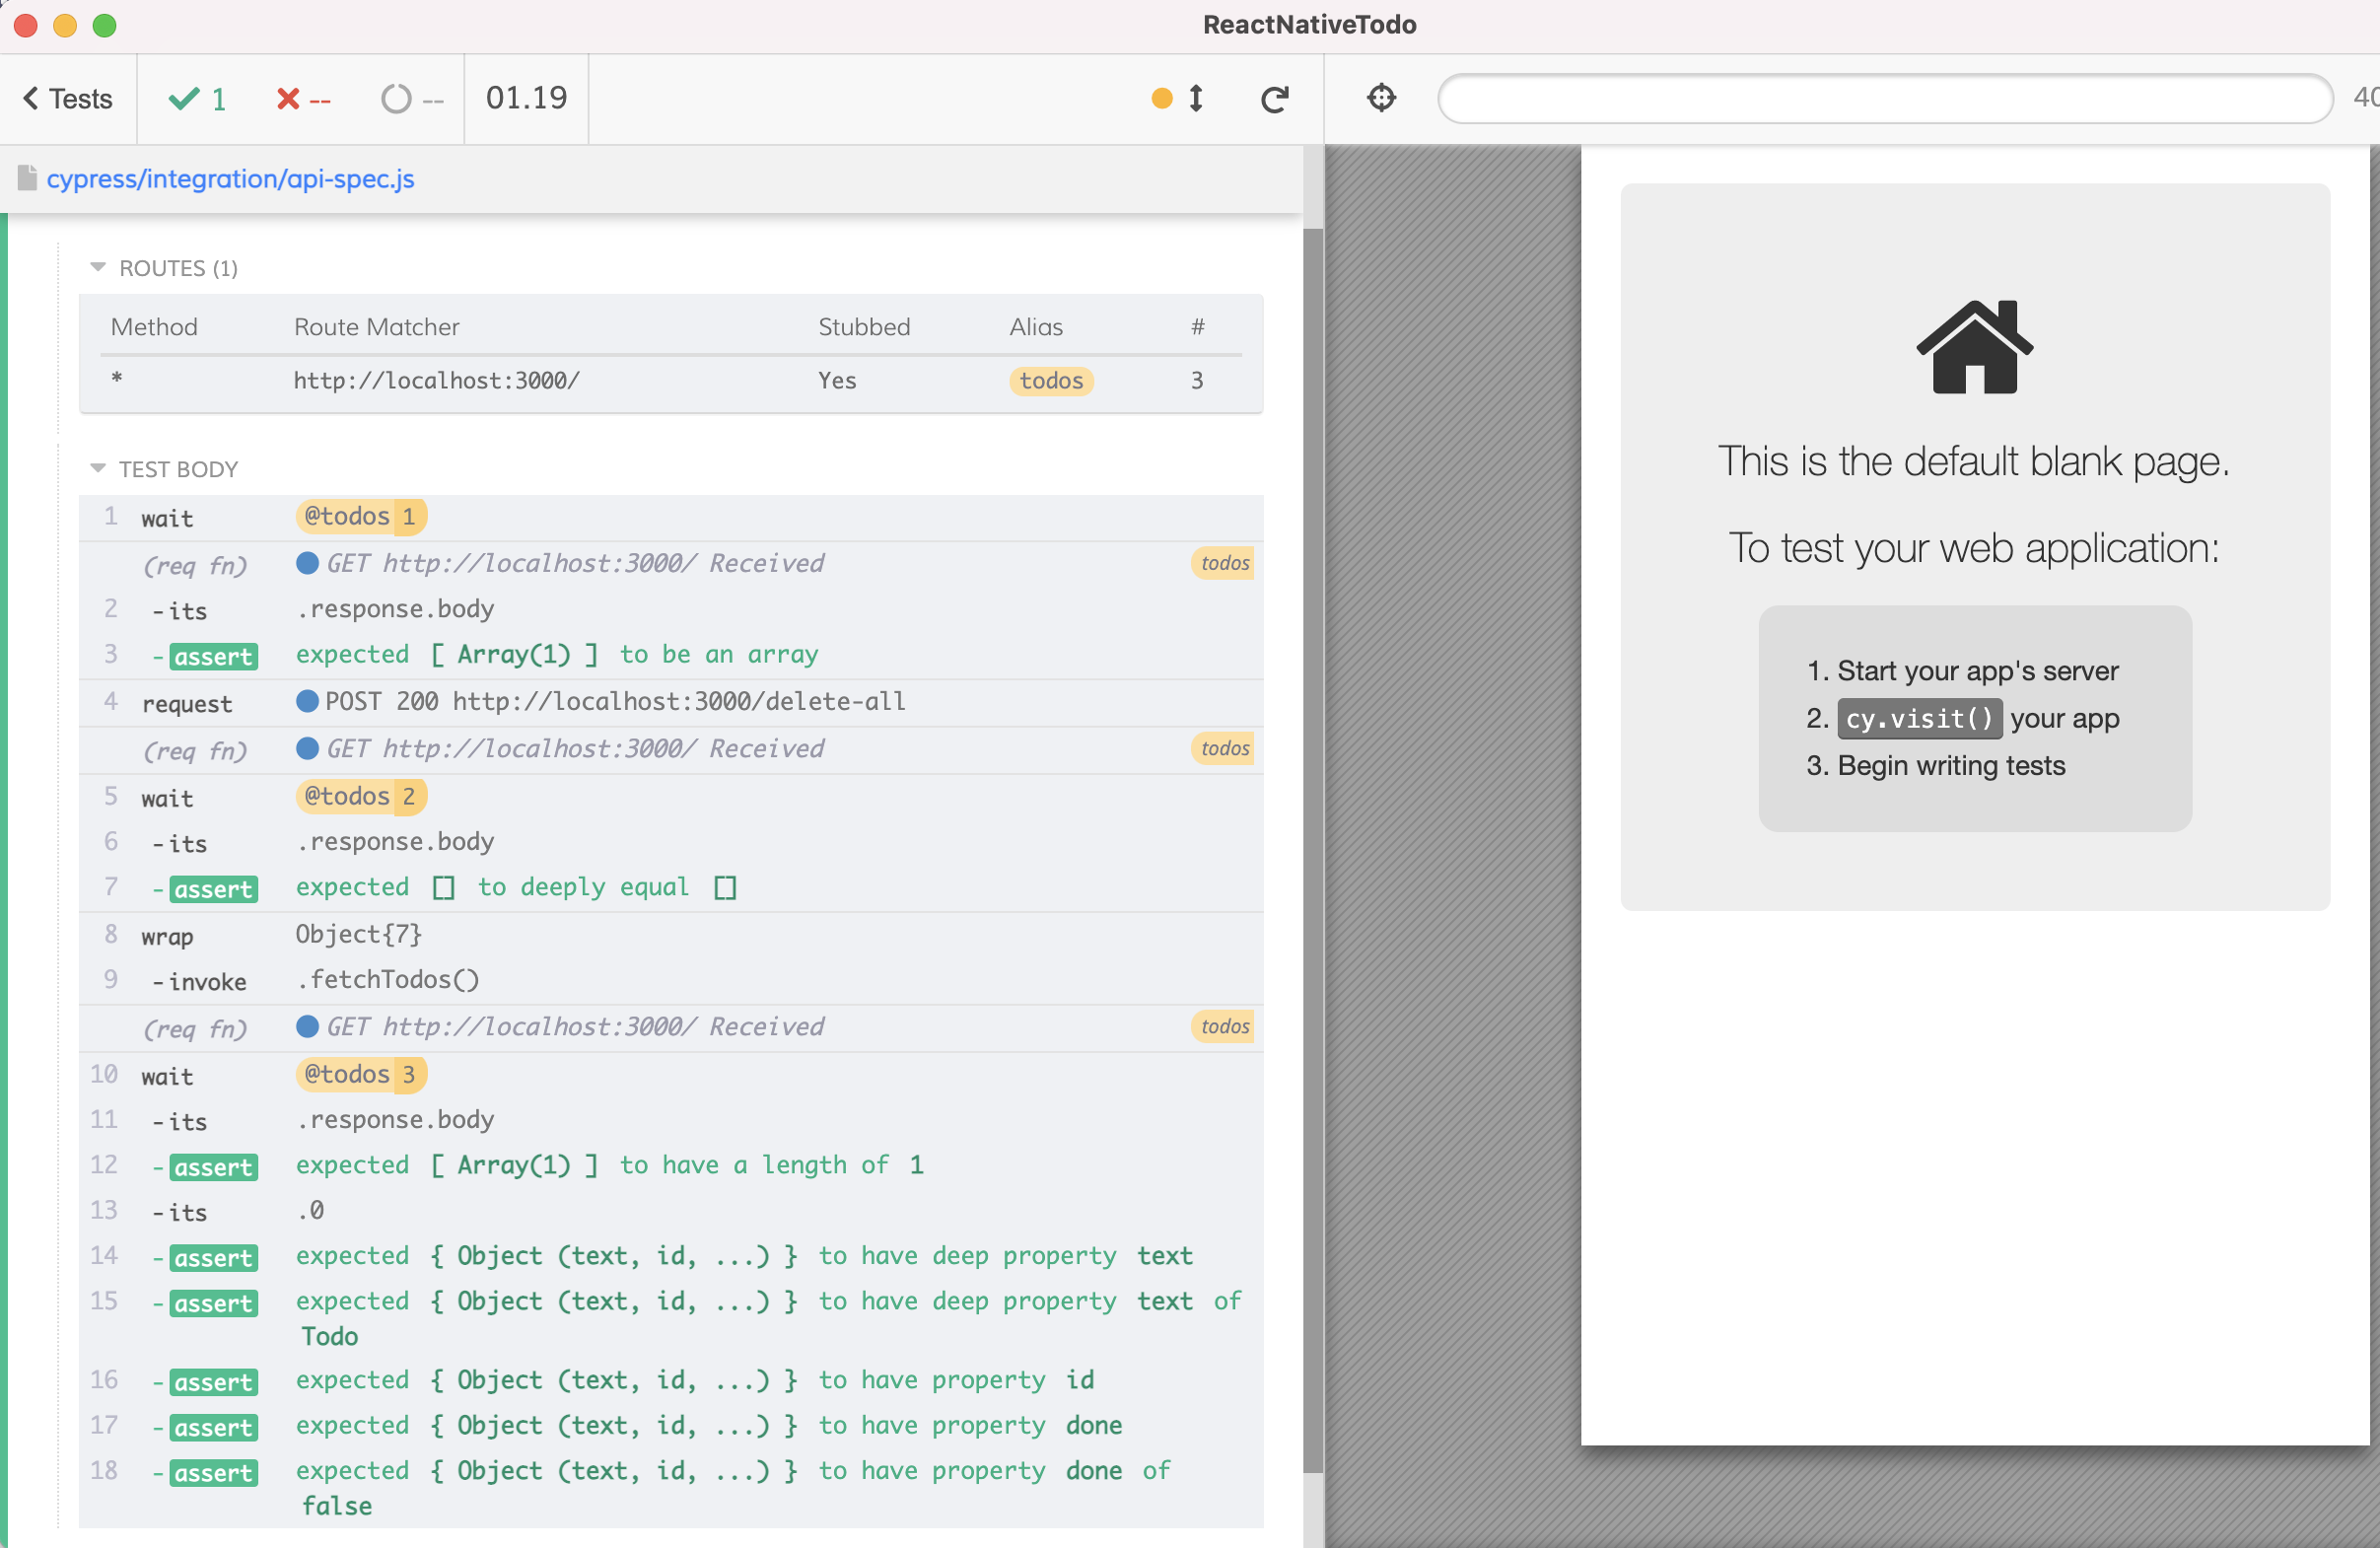Collapse the ROUTES (1) section
The image size is (2380, 1548).
click(164, 267)
